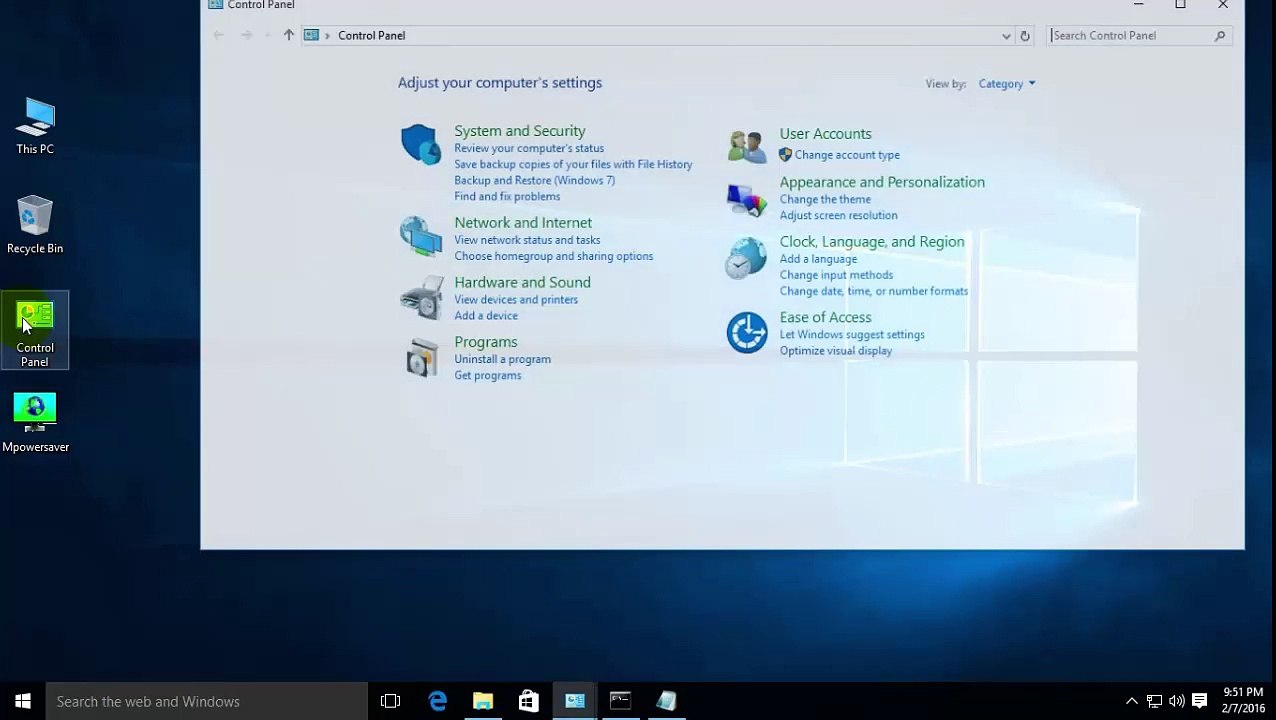Open the recent locations dropdown arrow
This screenshot has height=720, width=1276.
267,36
